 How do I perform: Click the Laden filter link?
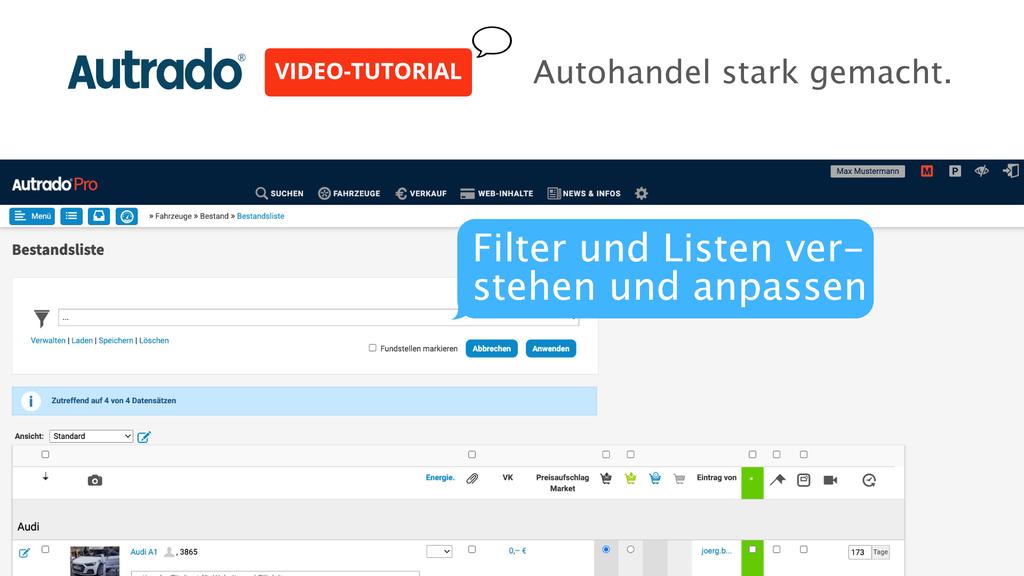click(x=82, y=340)
